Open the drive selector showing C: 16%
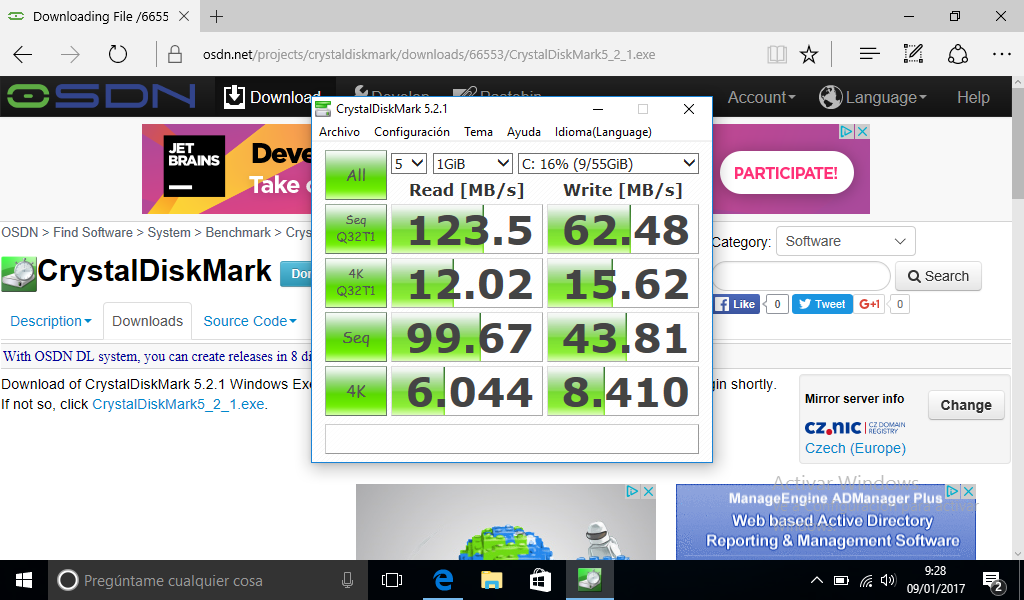The image size is (1024, 600). pos(608,163)
